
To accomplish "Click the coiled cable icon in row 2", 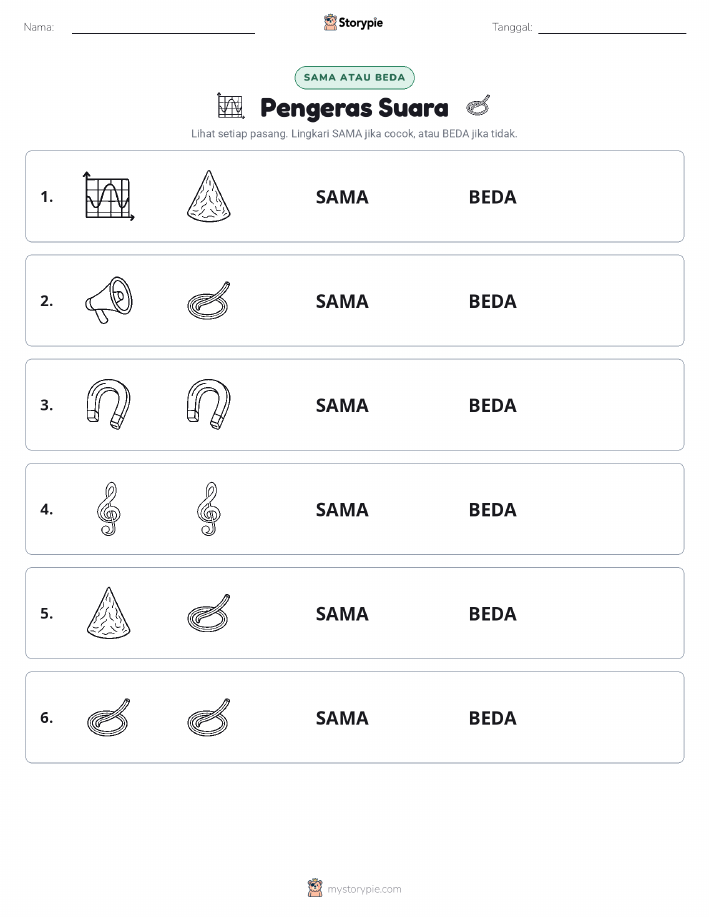I will 209,301.
